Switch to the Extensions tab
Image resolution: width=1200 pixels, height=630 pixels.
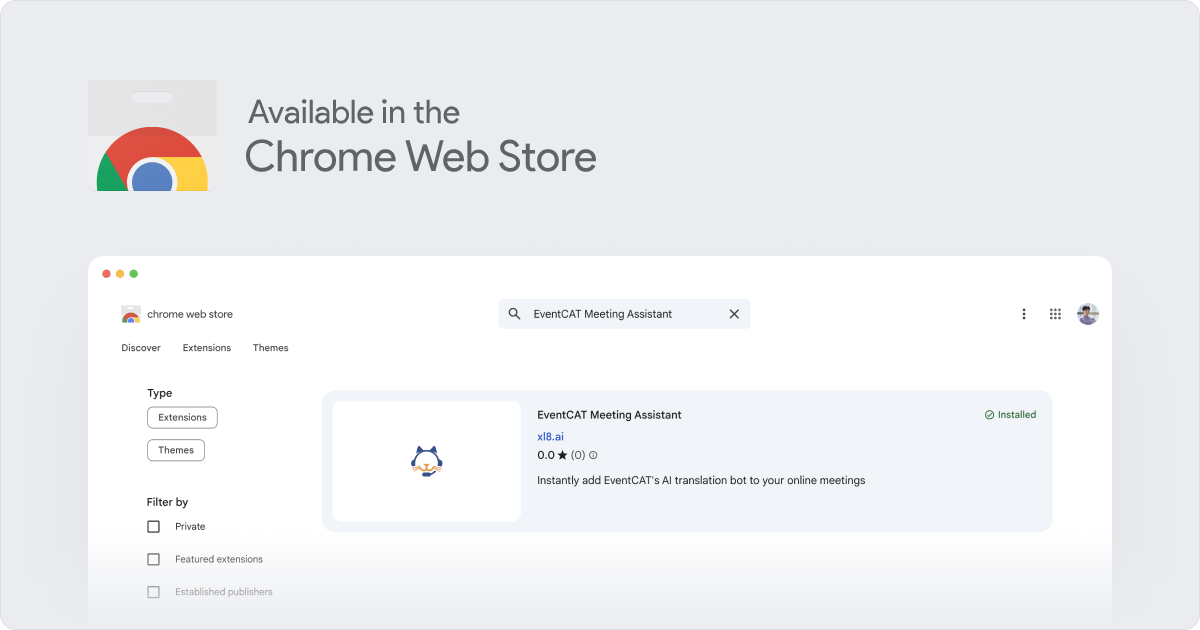click(207, 348)
